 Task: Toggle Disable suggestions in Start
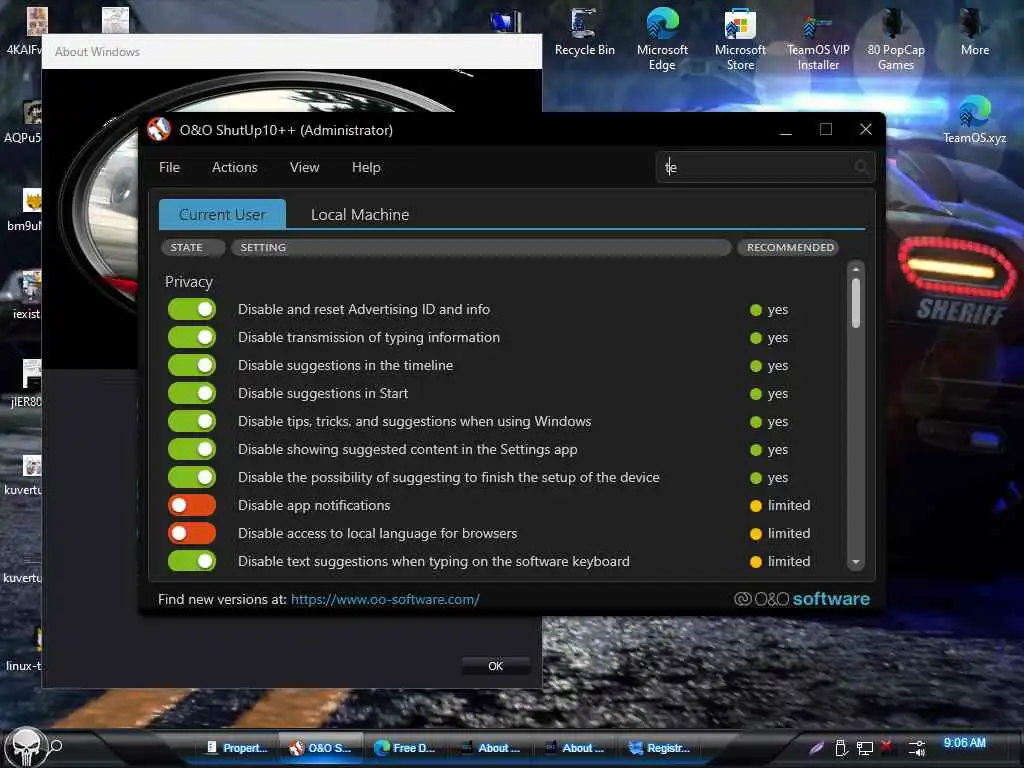point(191,394)
